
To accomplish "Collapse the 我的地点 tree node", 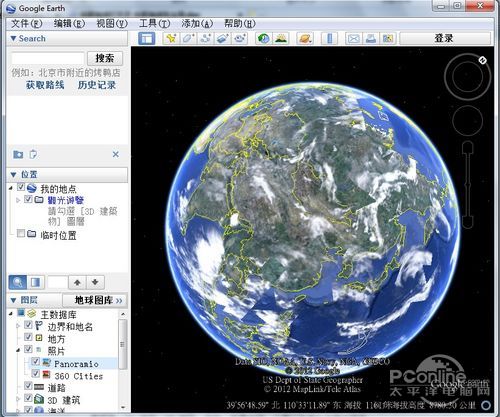I will (11, 188).
